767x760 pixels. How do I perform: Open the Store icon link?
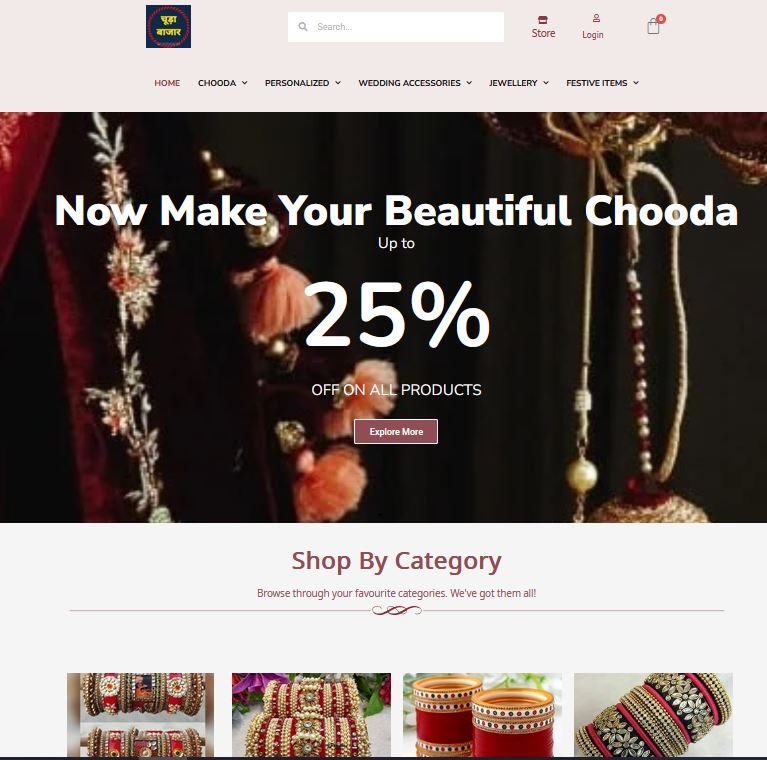(542, 20)
